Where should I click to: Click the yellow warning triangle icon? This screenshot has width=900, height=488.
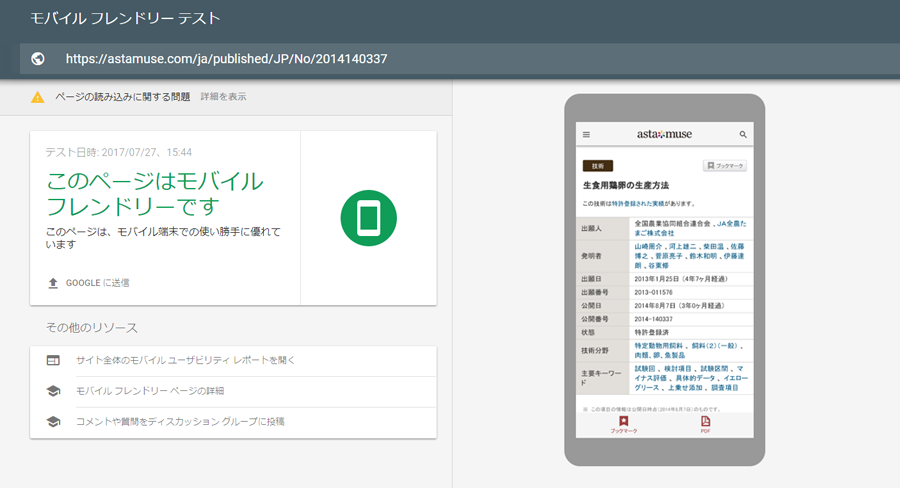pyautogui.click(x=37, y=97)
